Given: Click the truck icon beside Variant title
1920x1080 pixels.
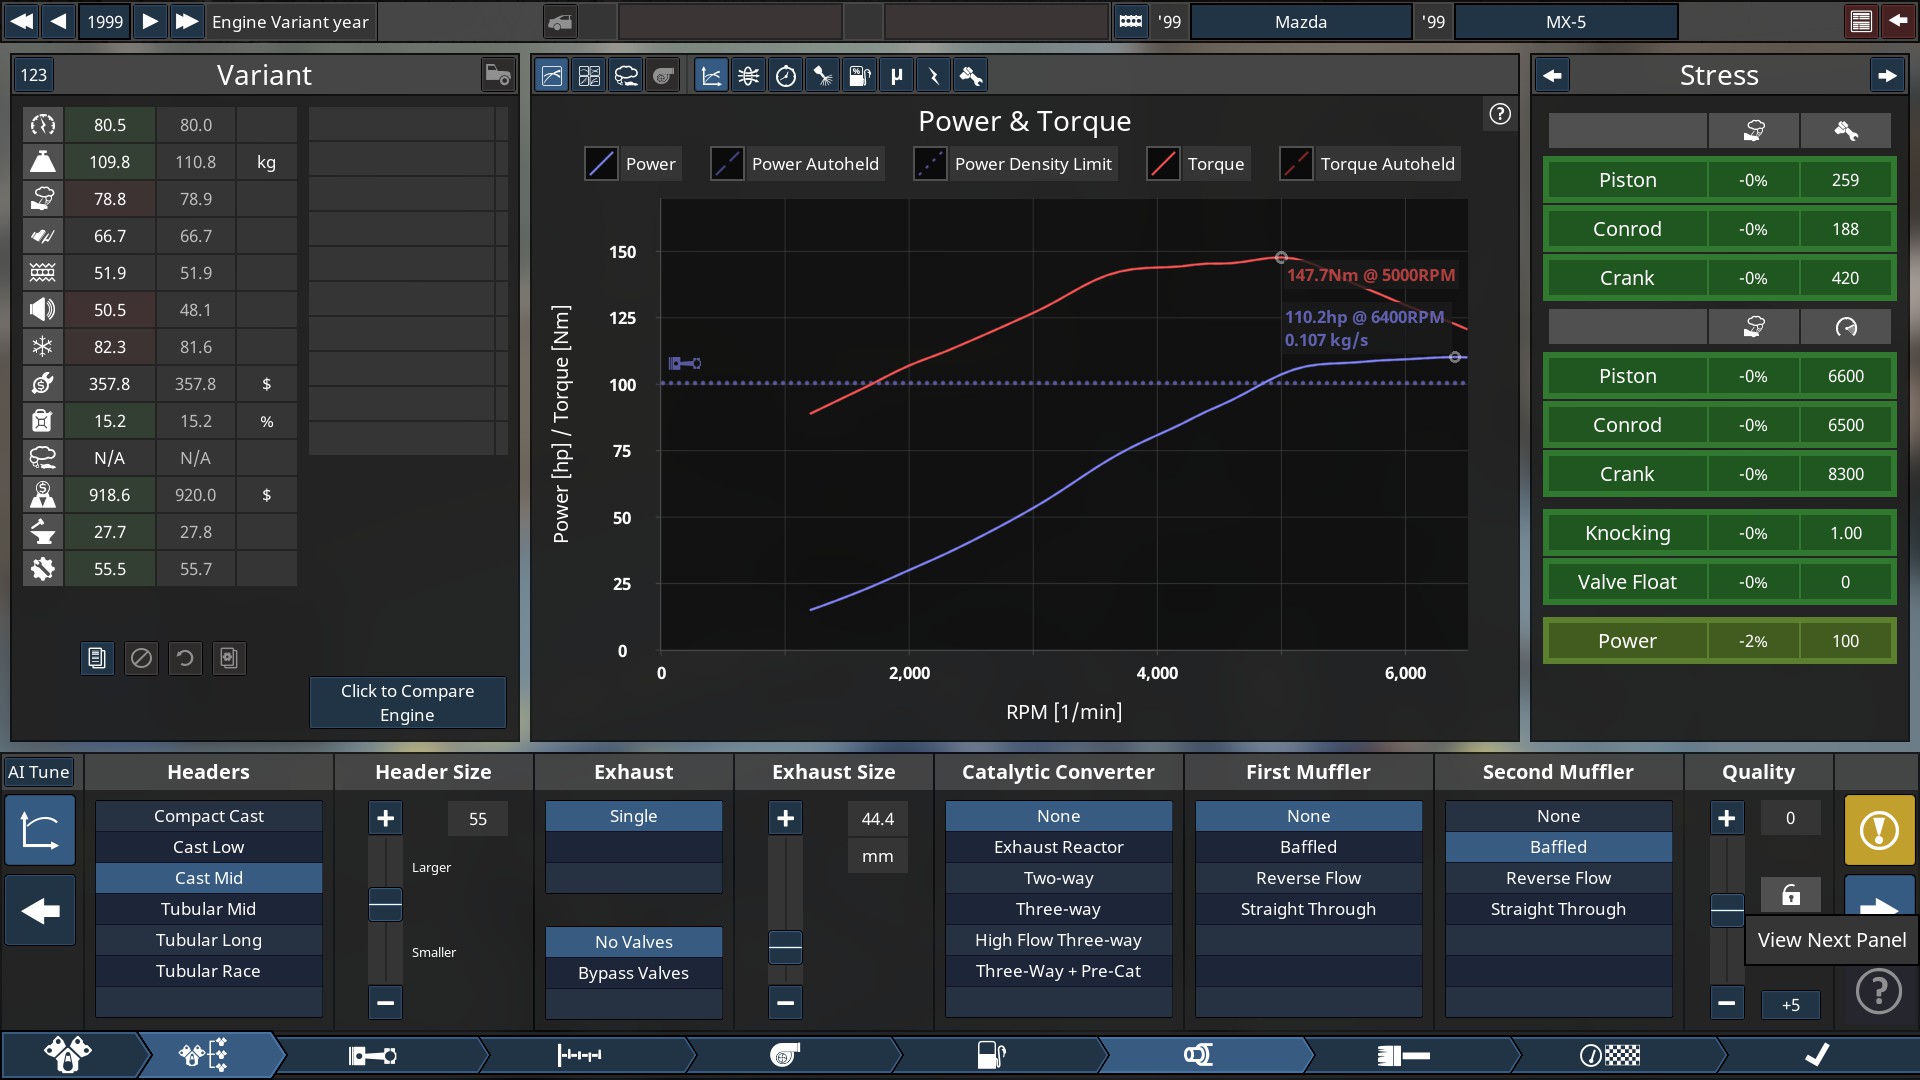Looking at the screenshot, I should click(x=497, y=75).
